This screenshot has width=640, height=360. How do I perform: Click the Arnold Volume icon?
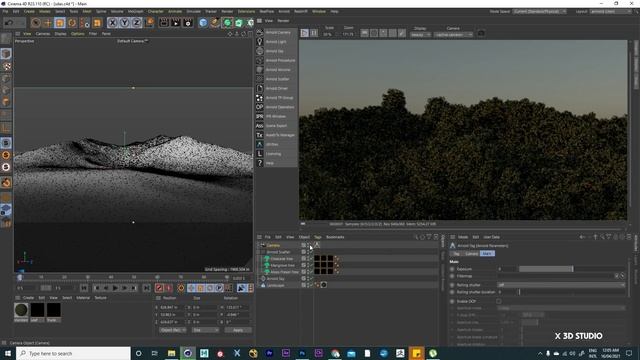point(260,70)
